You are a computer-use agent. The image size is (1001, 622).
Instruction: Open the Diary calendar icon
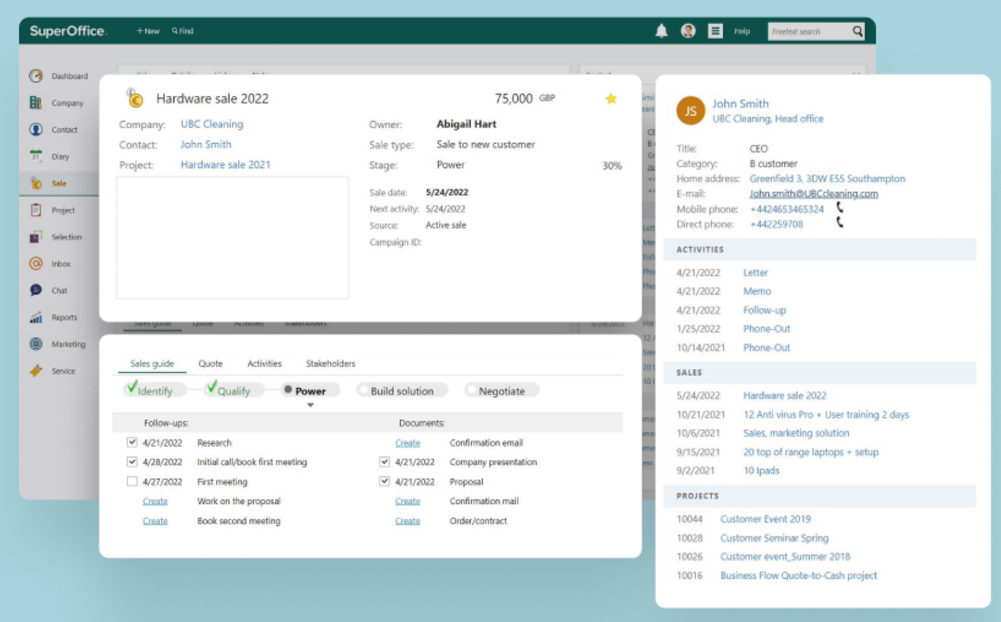click(36, 157)
